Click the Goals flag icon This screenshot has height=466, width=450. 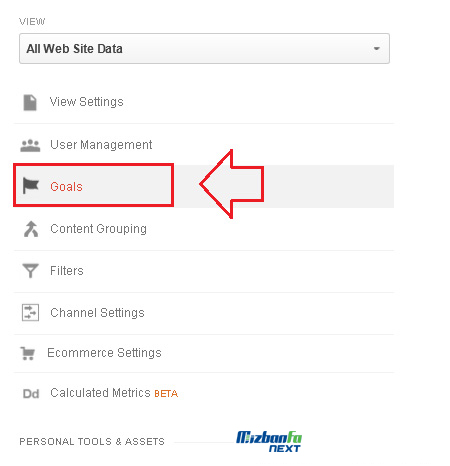(x=31, y=186)
